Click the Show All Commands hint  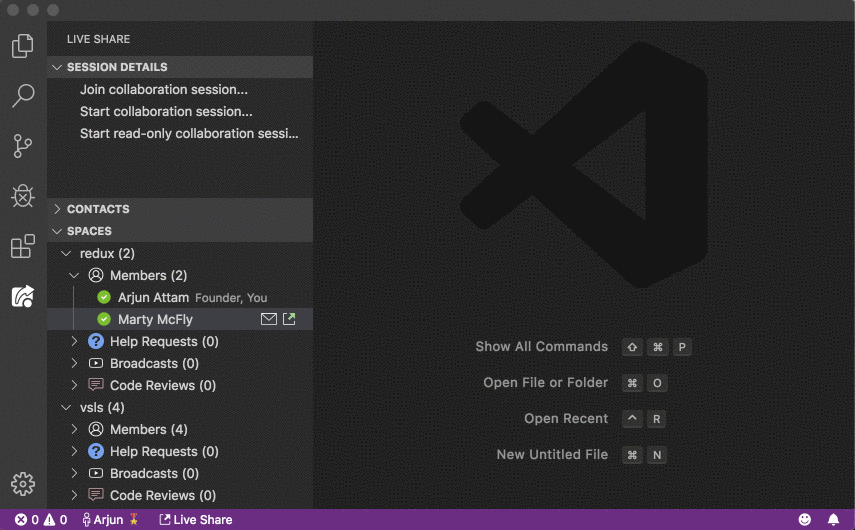click(x=541, y=347)
